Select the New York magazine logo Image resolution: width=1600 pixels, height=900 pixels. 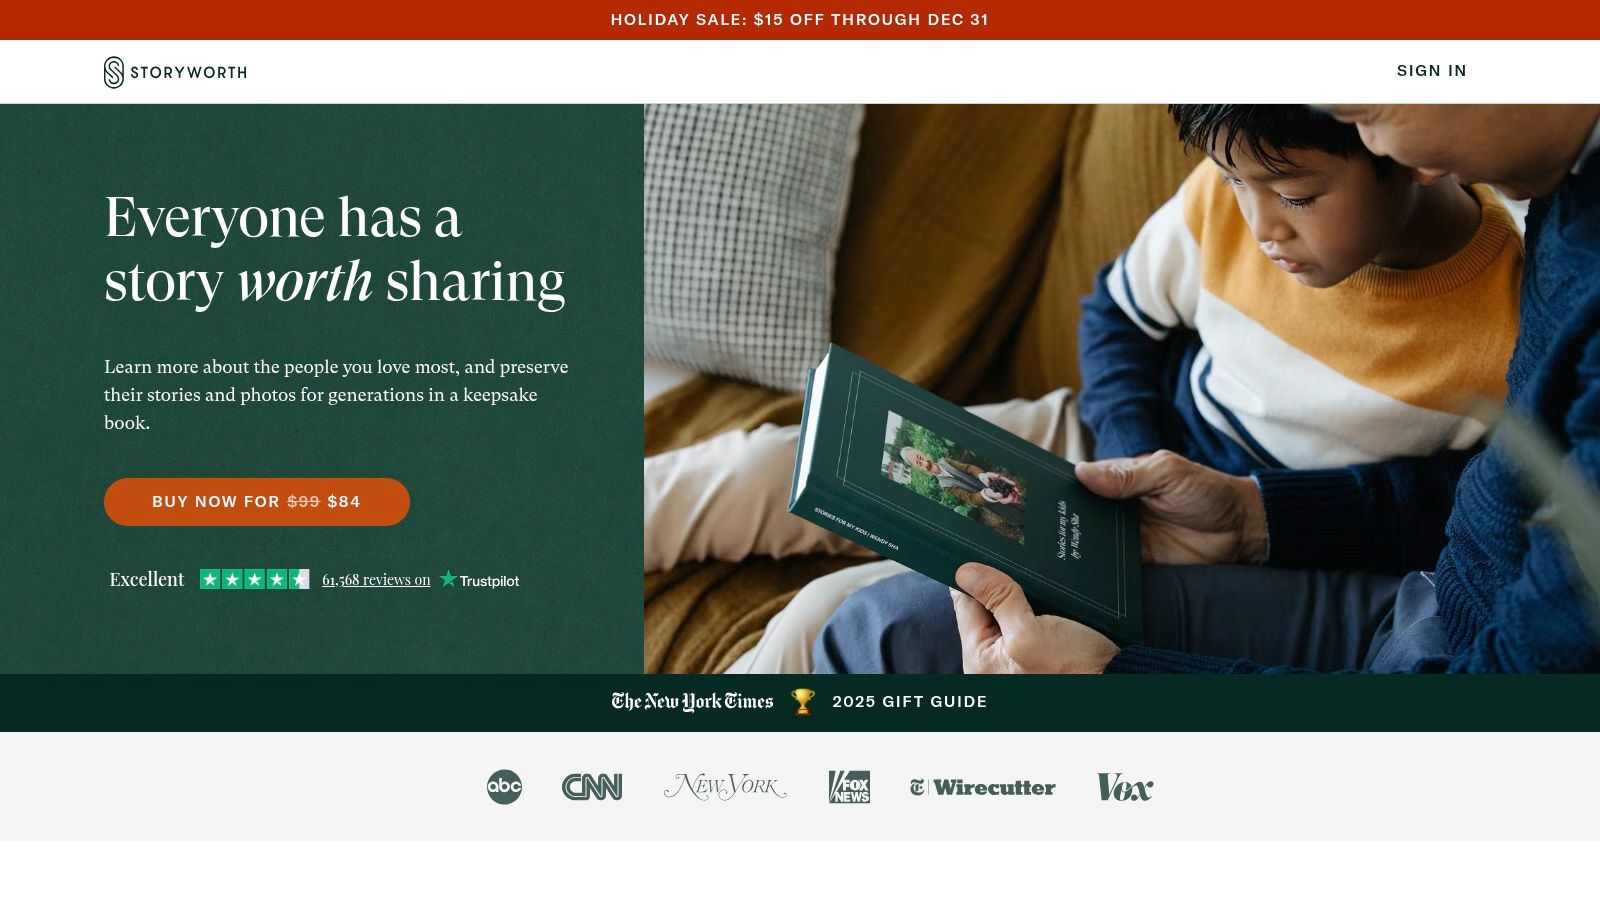pos(725,787)
